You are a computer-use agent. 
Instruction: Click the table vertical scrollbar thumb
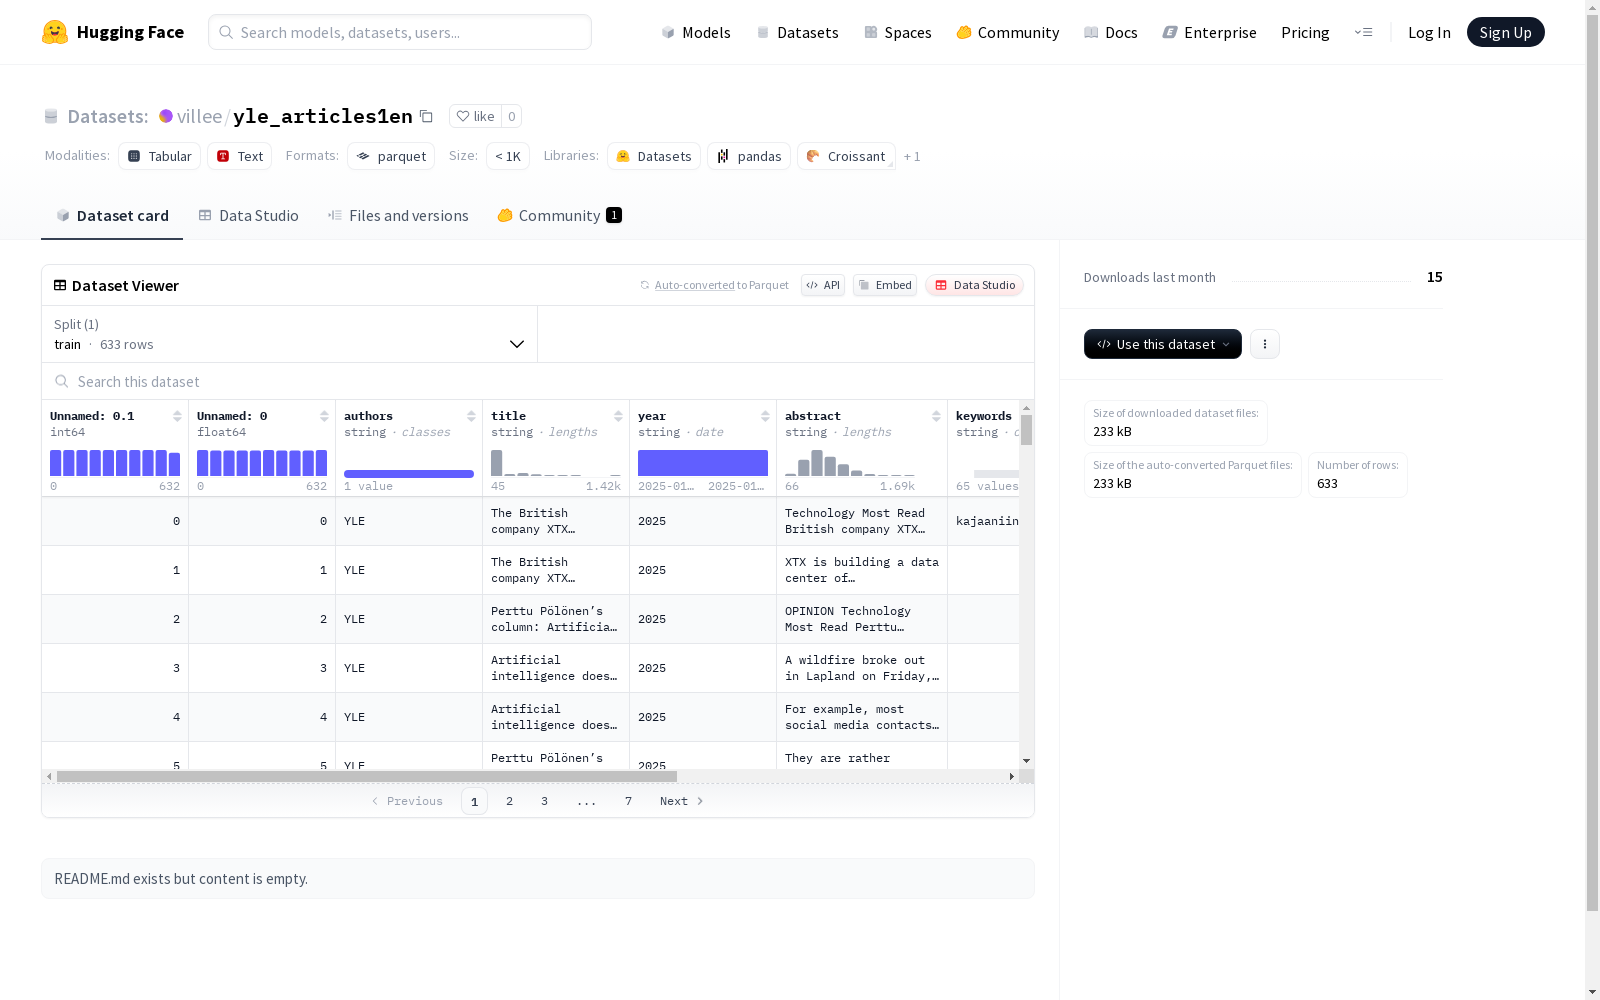click(x=1026, y=430)
